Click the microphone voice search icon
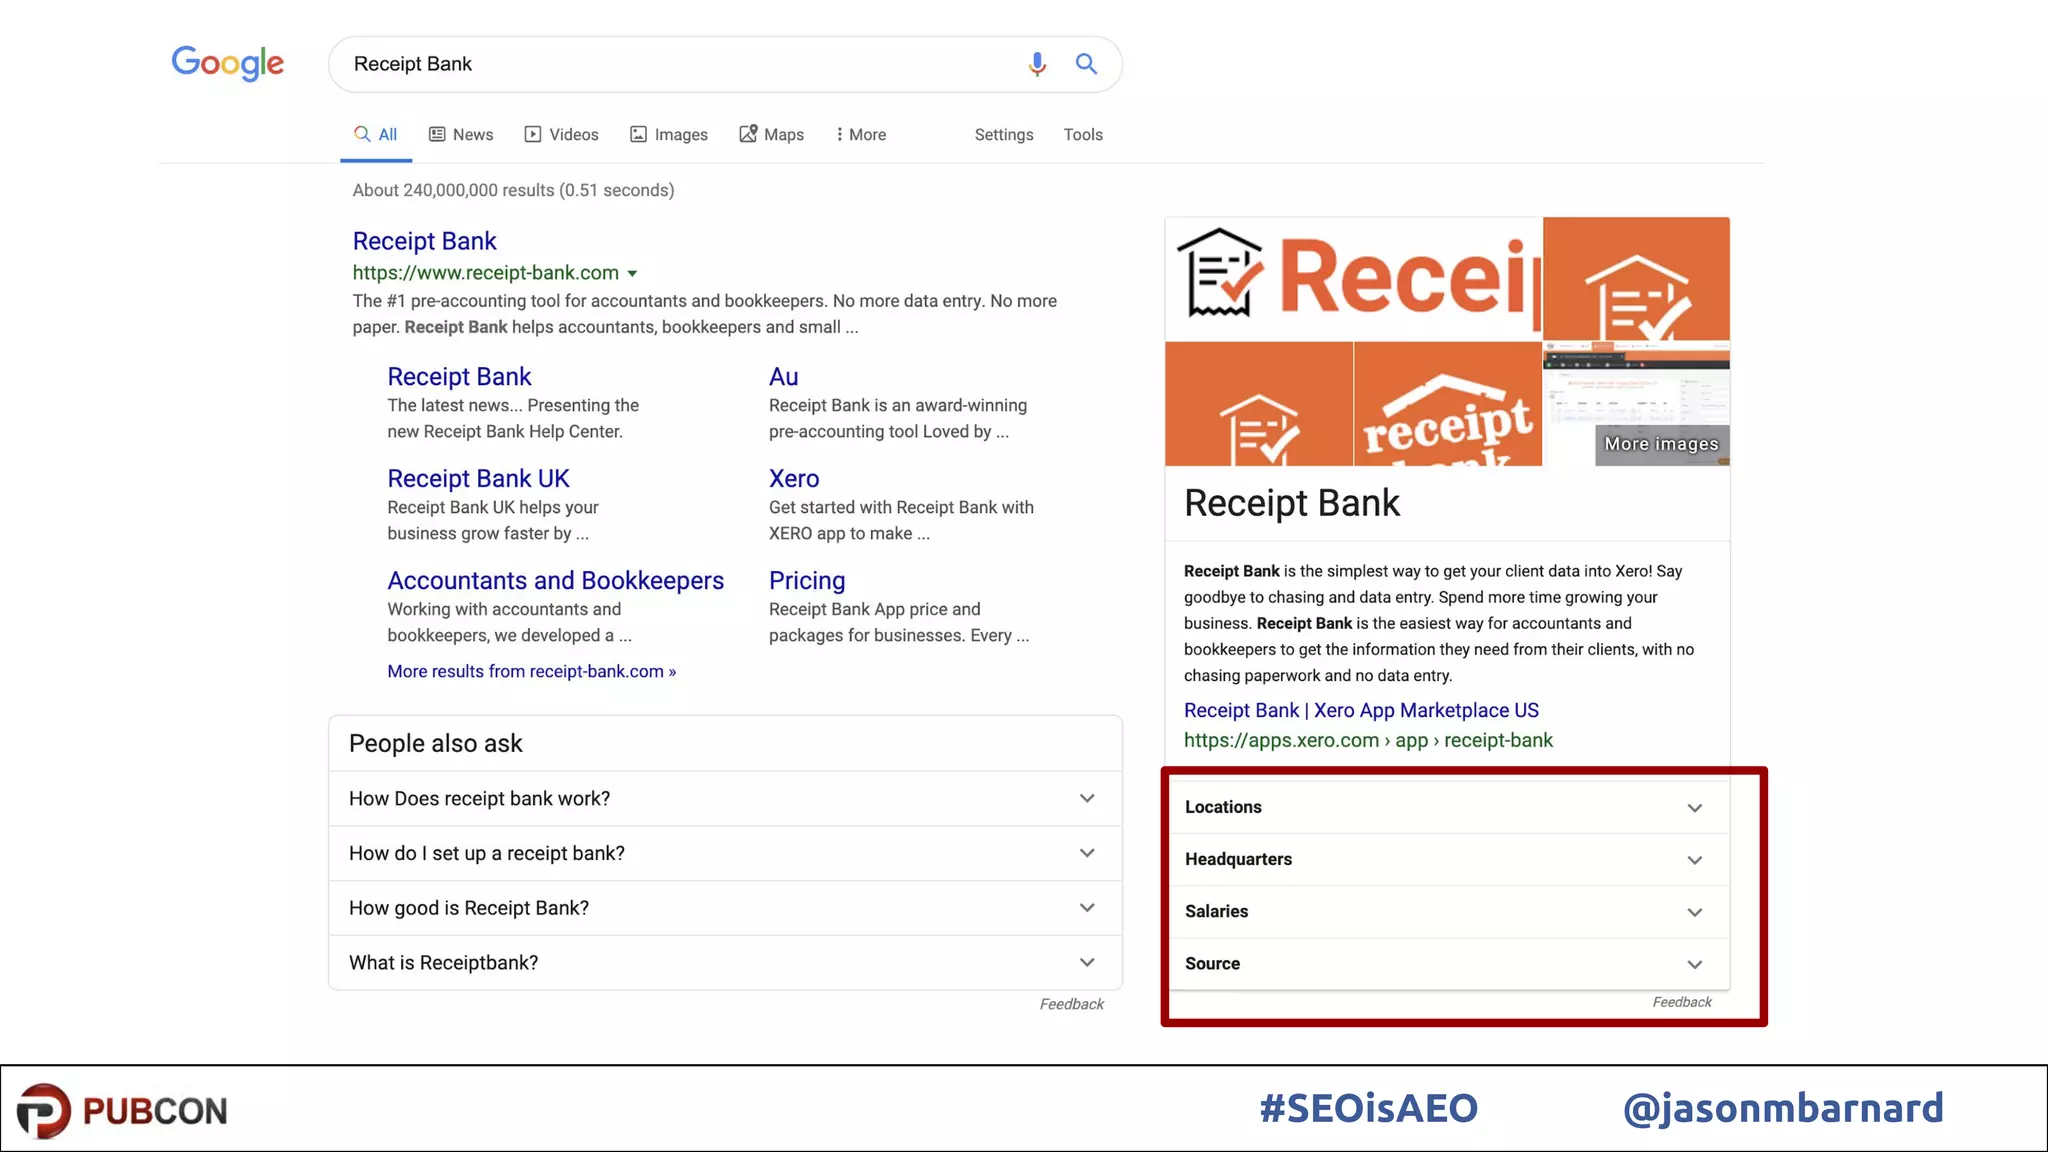The image size is (2048, 1152). point(1037,64)
